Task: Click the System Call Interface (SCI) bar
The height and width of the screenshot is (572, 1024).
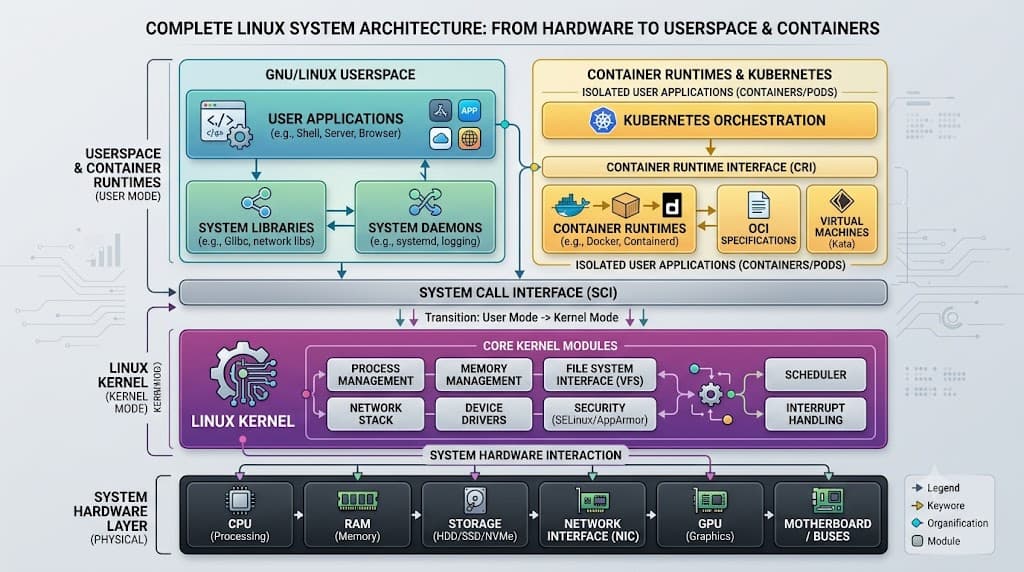Action: tap(533, 293)
